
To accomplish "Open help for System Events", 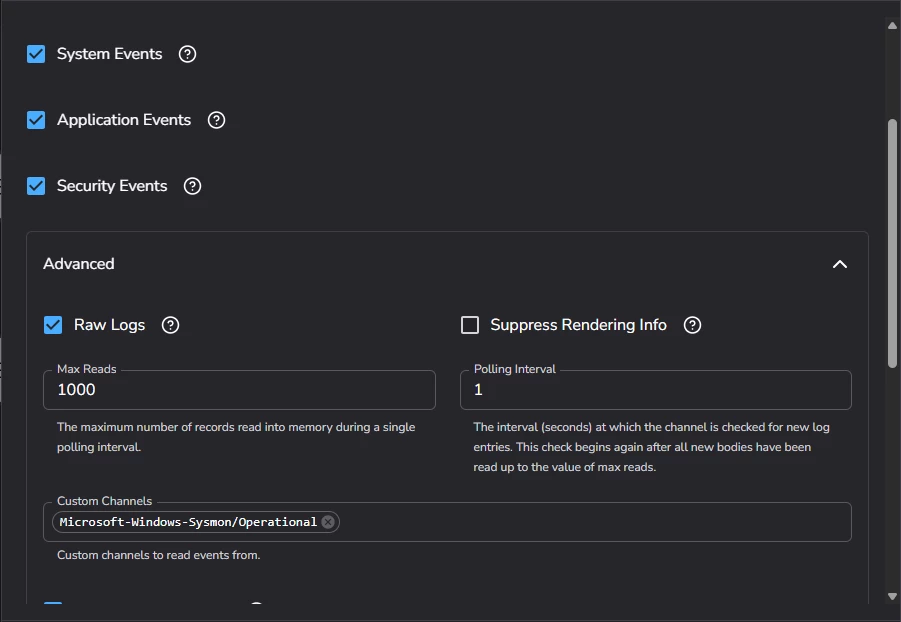I will pyautogui.click(x=187, y=54).
